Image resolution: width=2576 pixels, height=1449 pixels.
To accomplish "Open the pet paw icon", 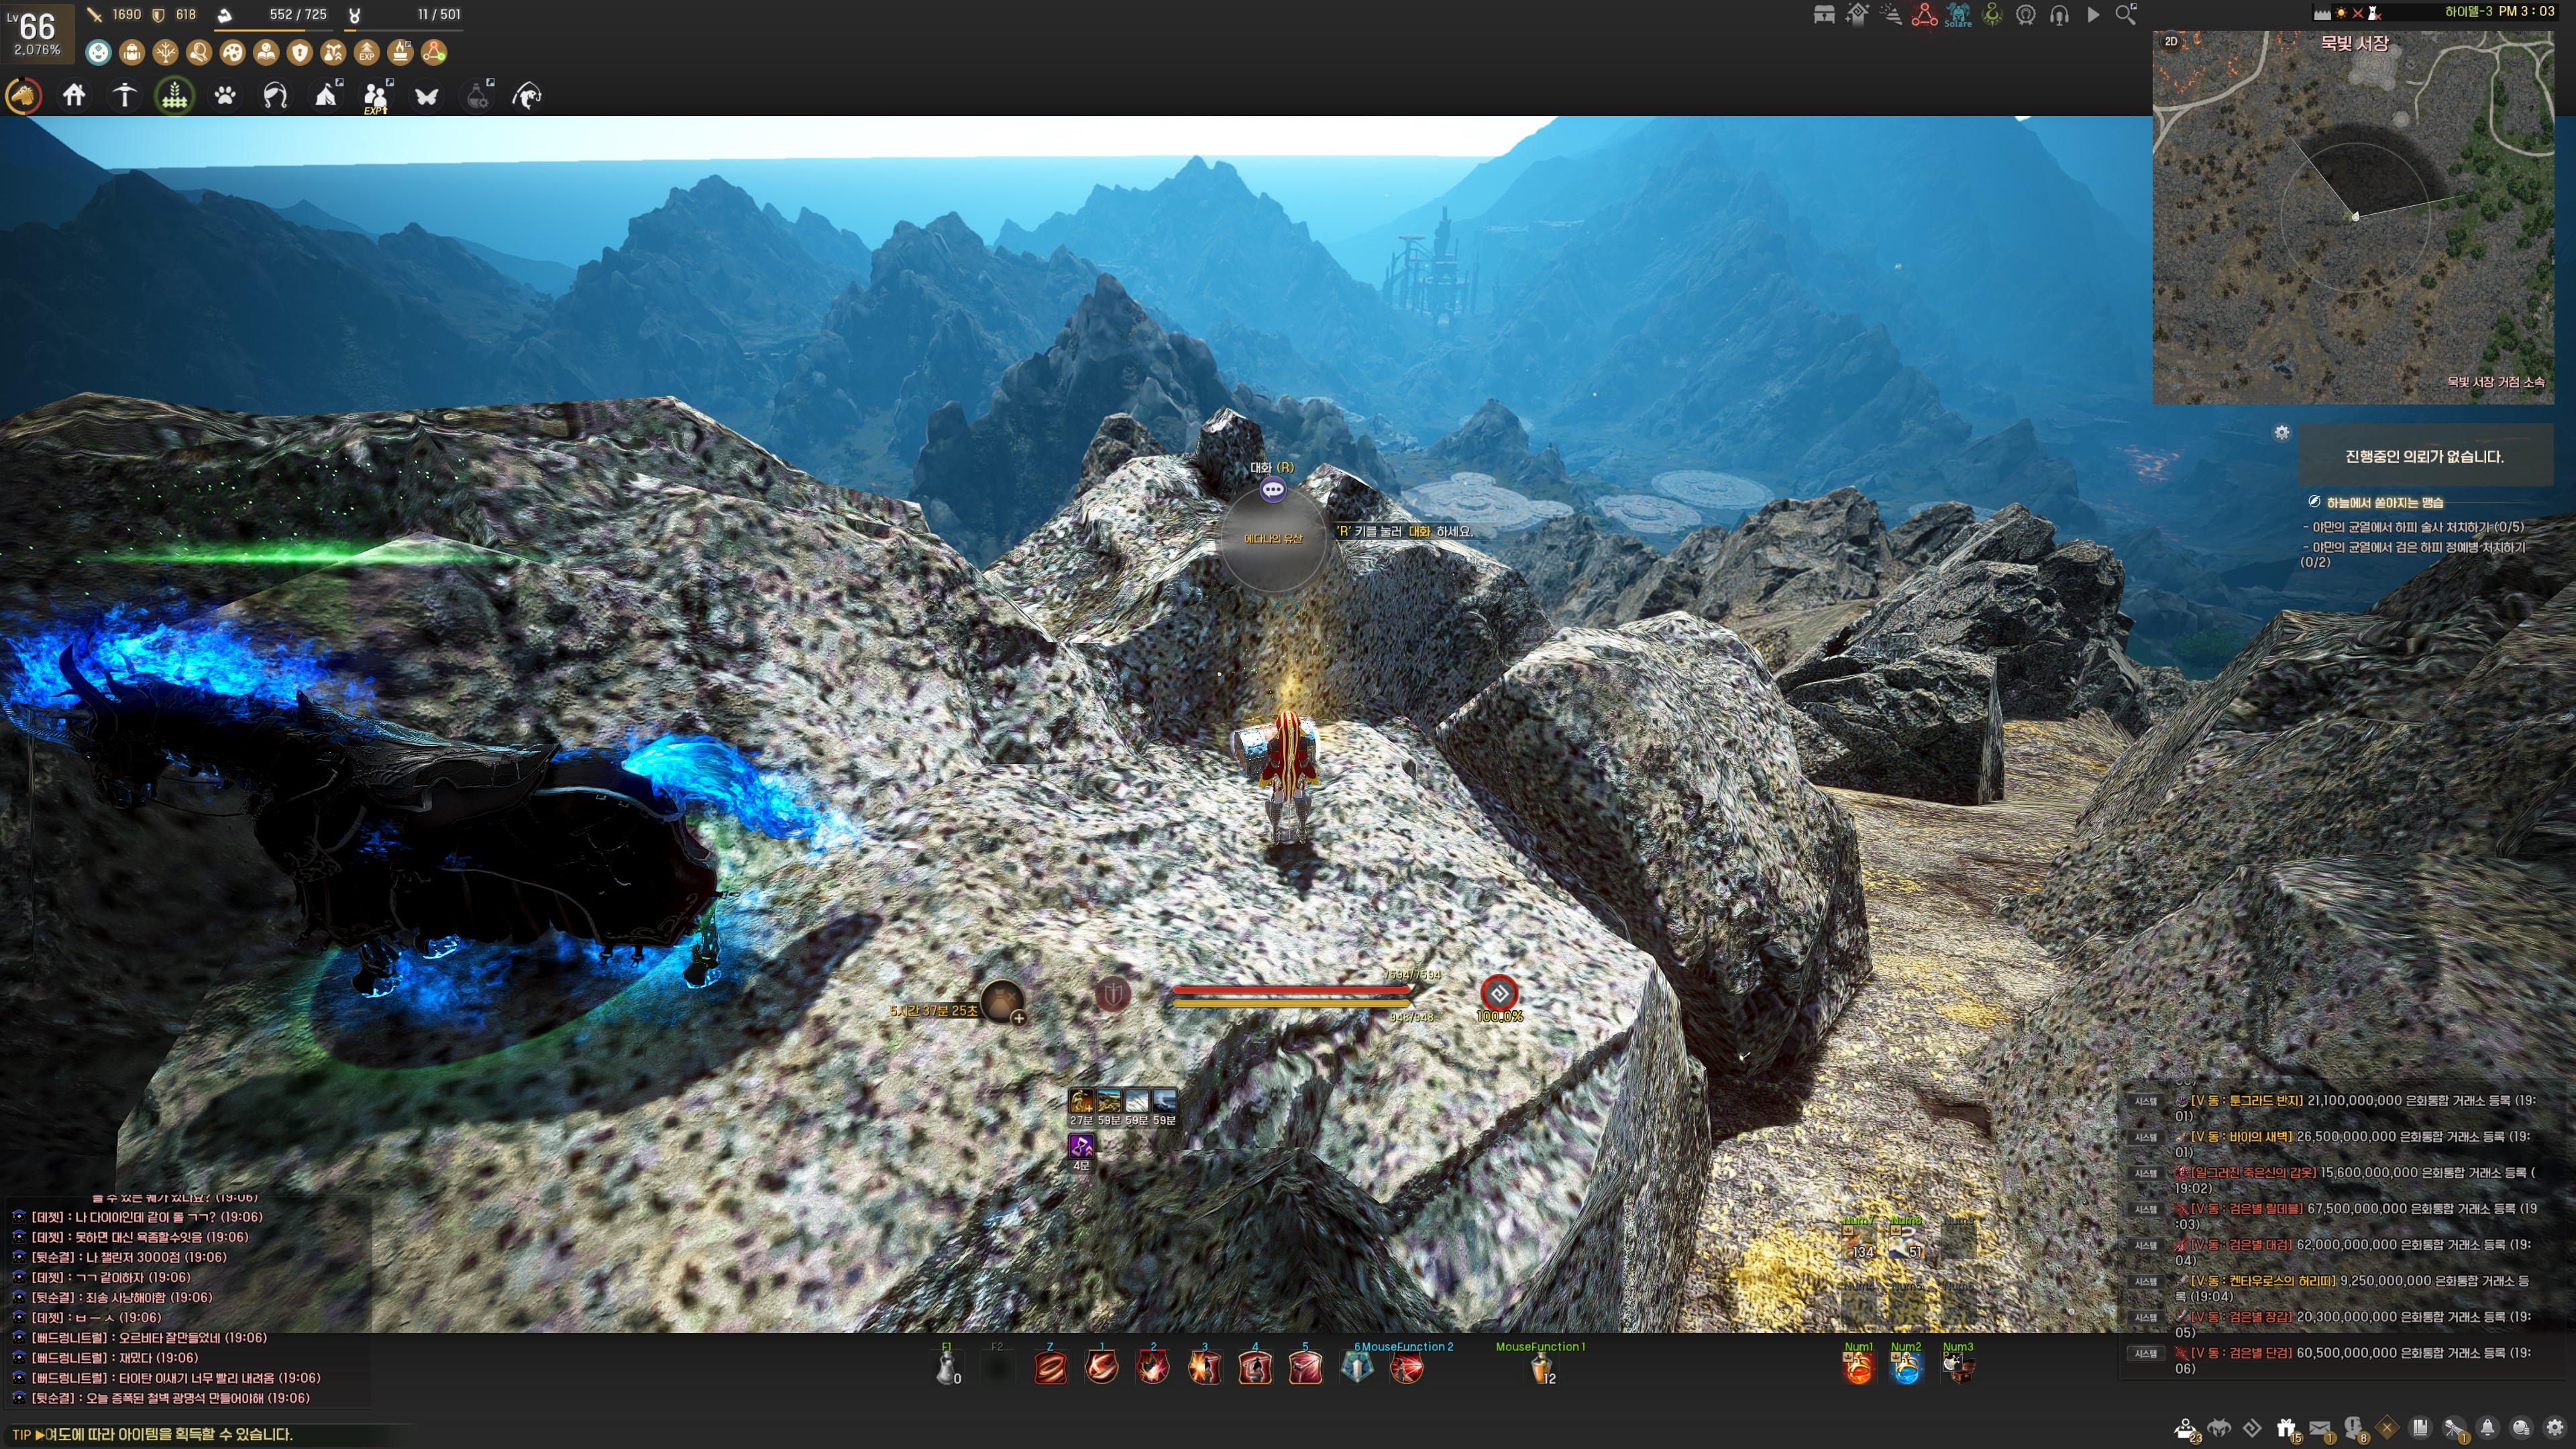I will coord(225,96).
